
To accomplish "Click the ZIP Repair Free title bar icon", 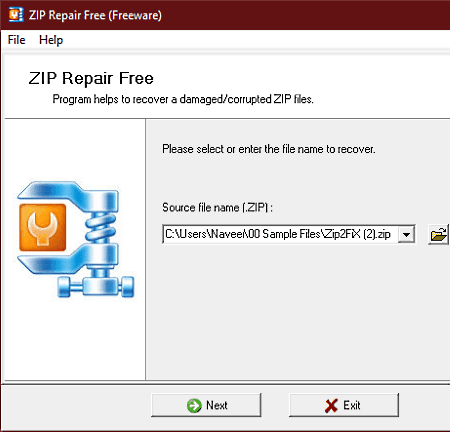I will coord(16,15).
